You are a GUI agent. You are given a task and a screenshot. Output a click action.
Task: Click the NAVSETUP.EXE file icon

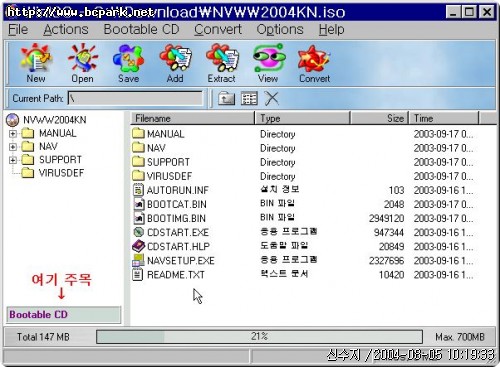pyautogui.click(x=138, y=260)
